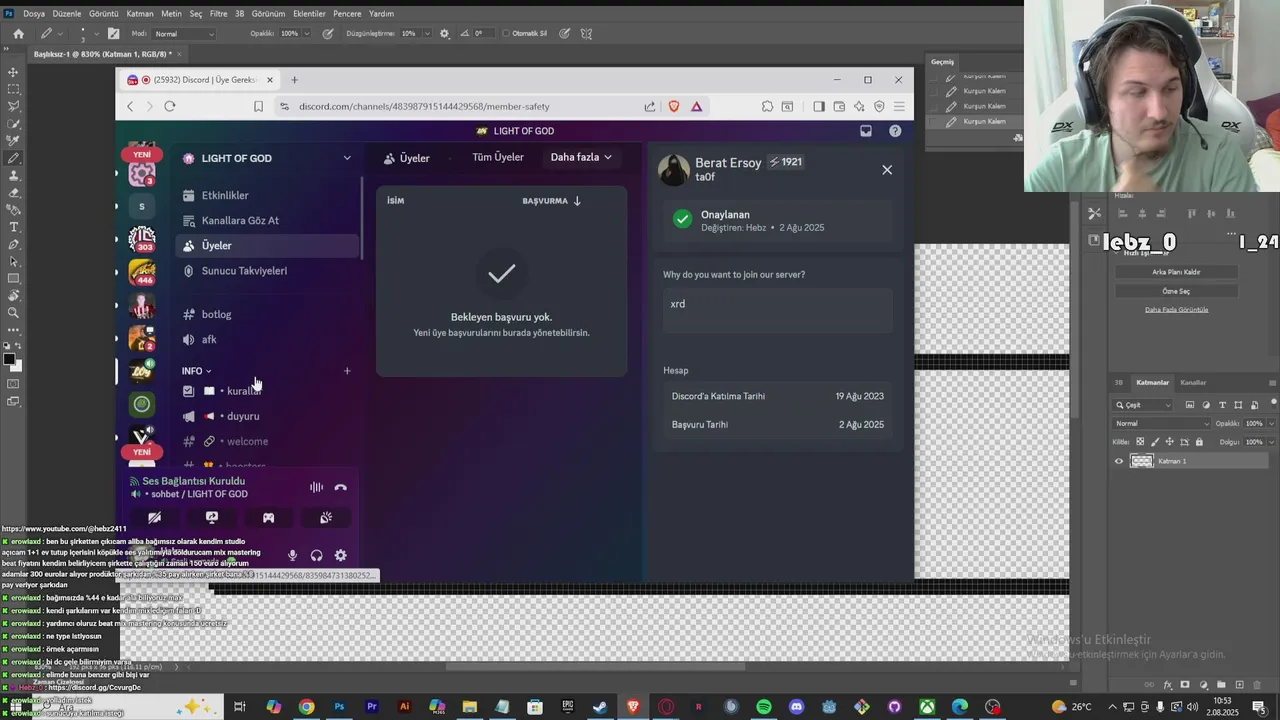Toggle lock position in layers panel
The height and width of the screenshot is (720, 1280).
tap(1169, 441)
